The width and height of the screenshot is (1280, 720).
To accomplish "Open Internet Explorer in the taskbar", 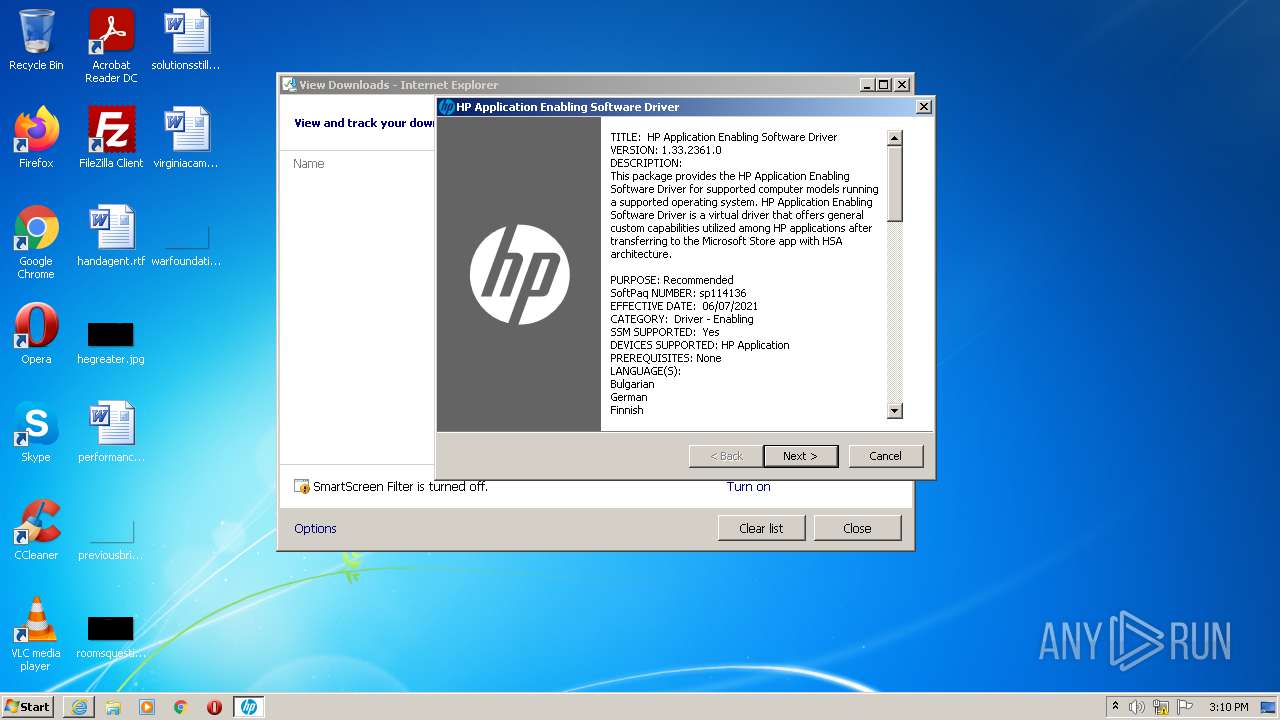I will [x=79, y=707].
